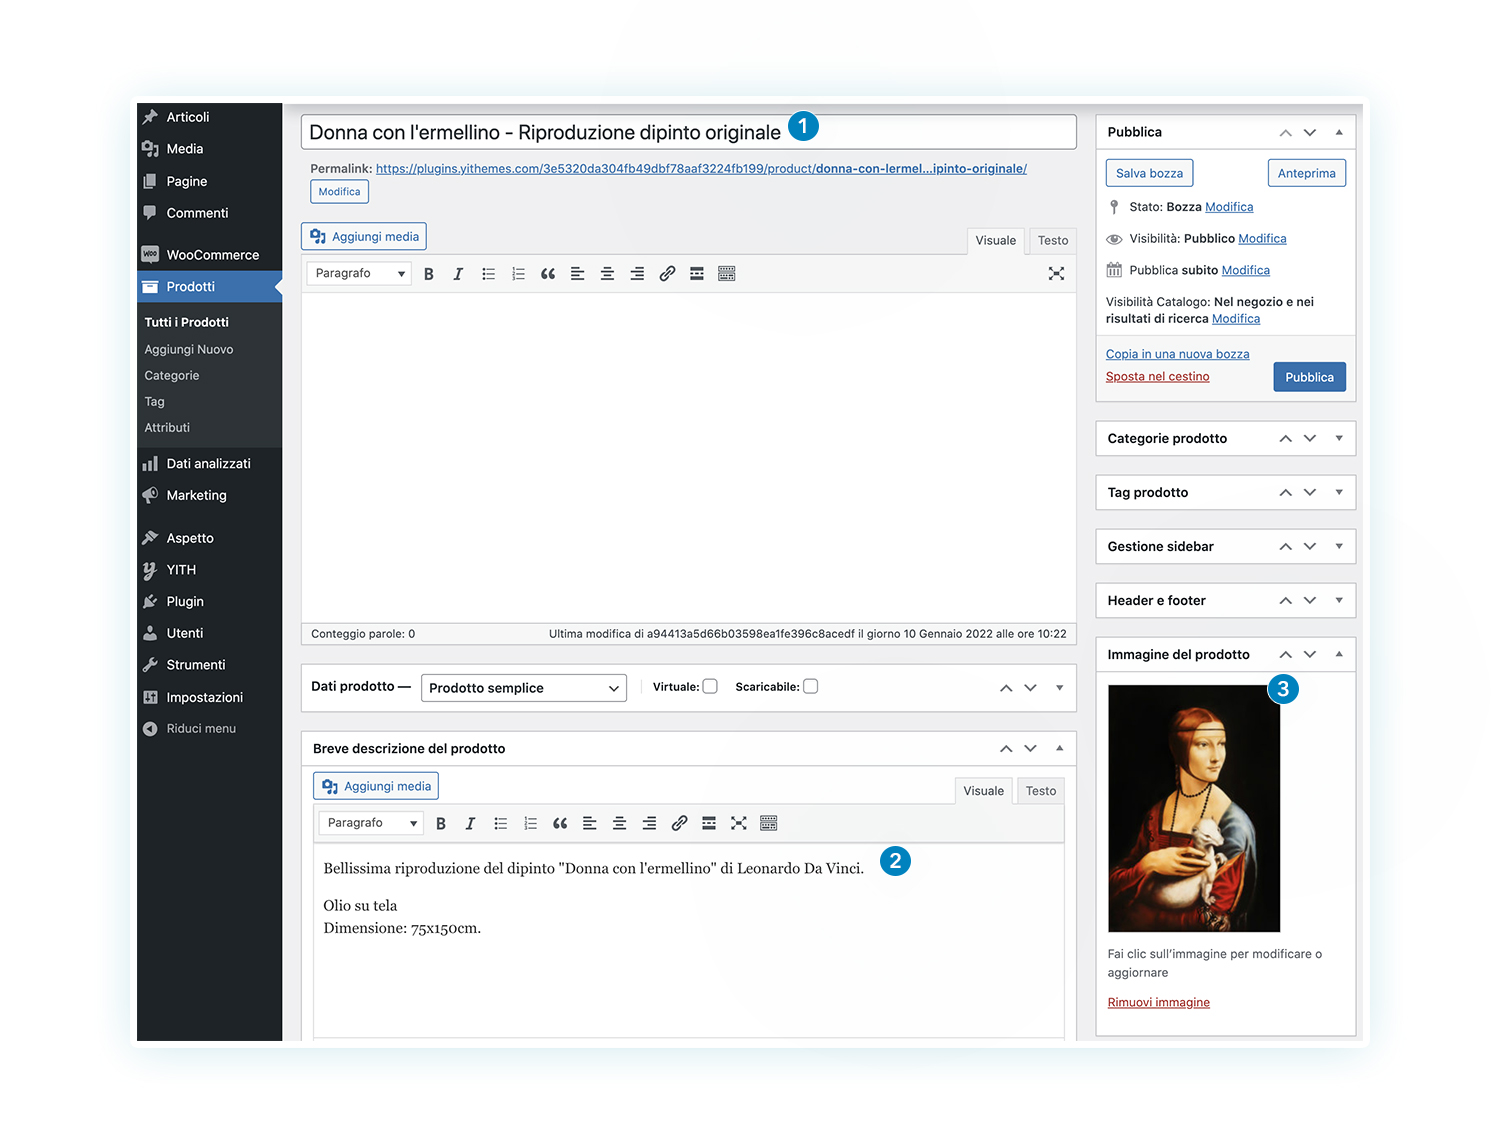Switch short description to Testo tab

click(1041, 791)
